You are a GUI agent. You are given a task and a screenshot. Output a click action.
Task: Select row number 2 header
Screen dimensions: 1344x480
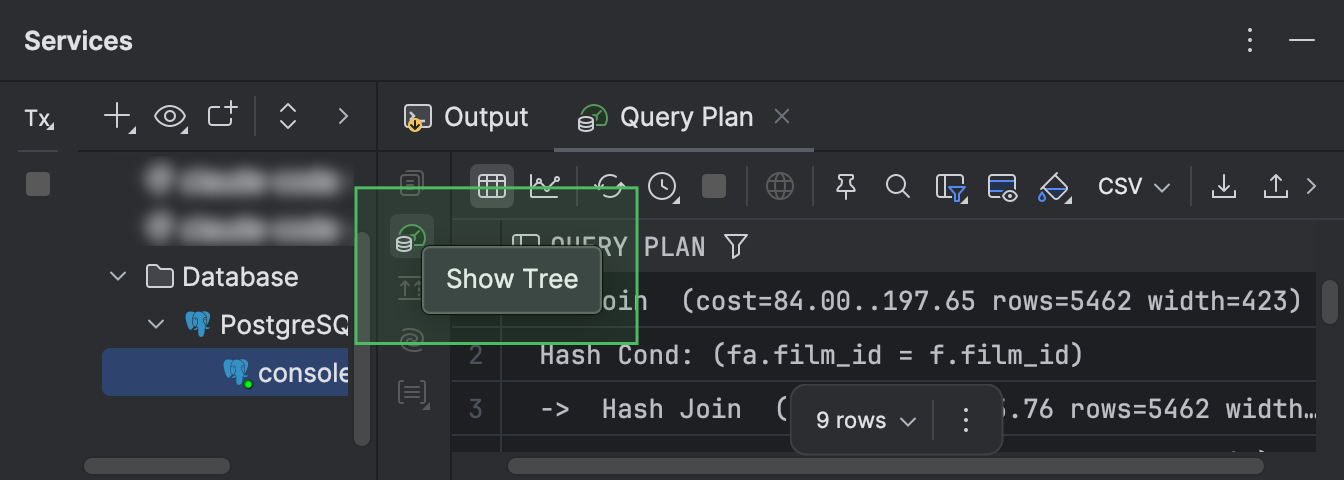pyautogui.click(x=476, y=354)
